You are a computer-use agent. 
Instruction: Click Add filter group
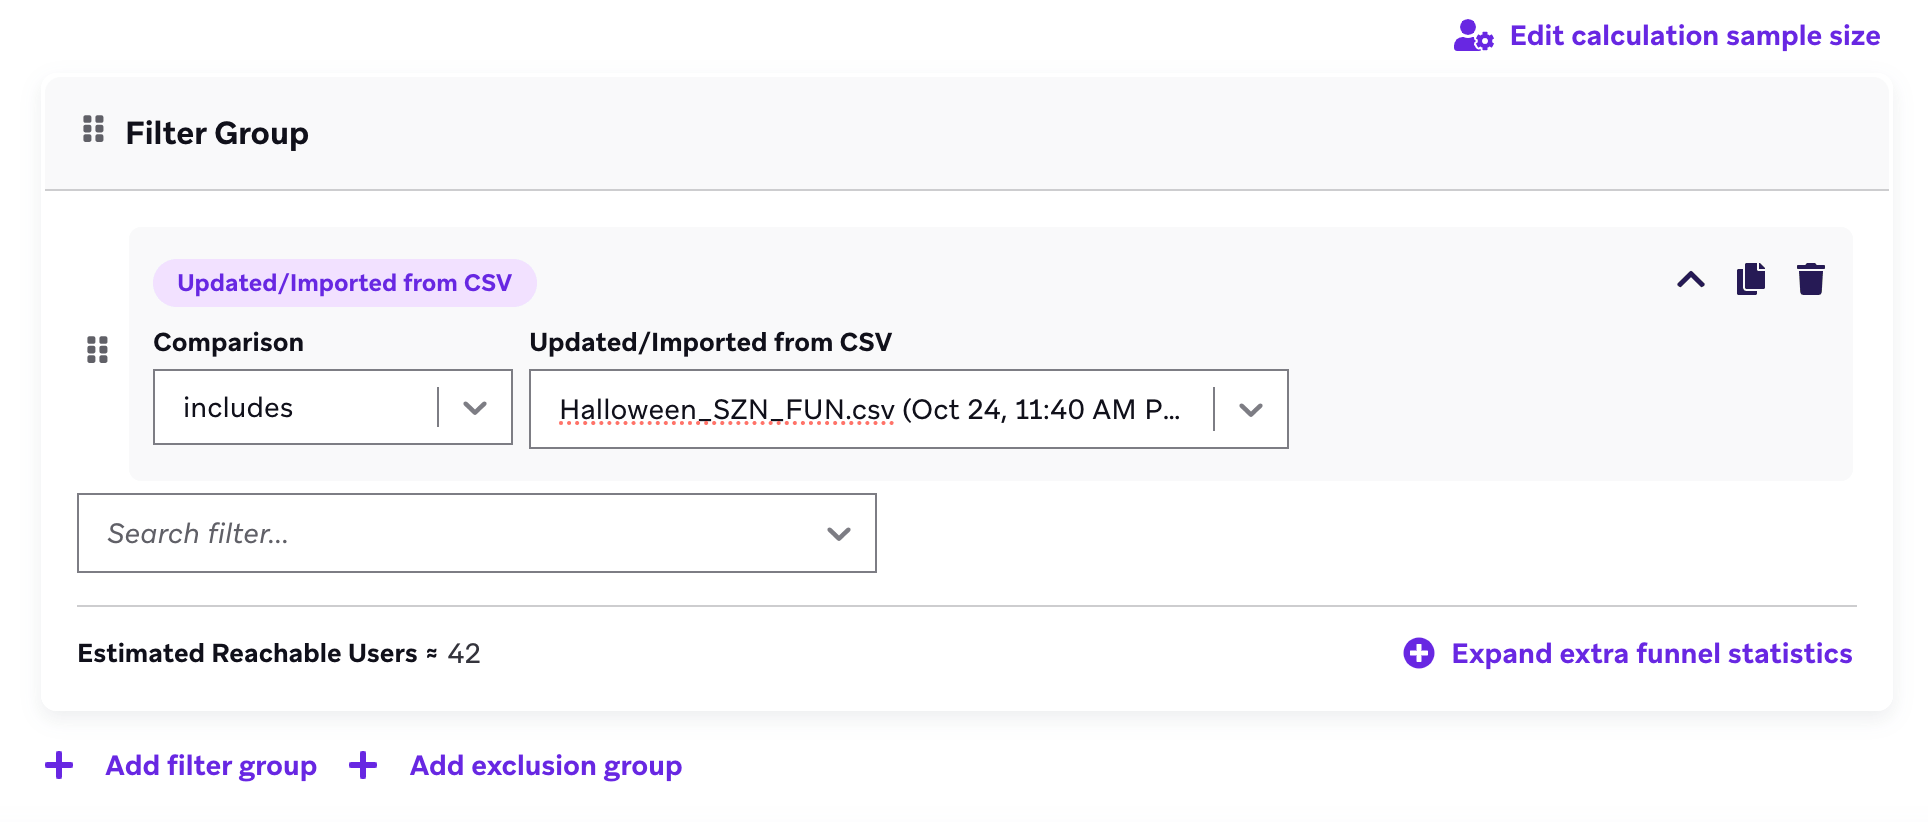pos(210,764)
